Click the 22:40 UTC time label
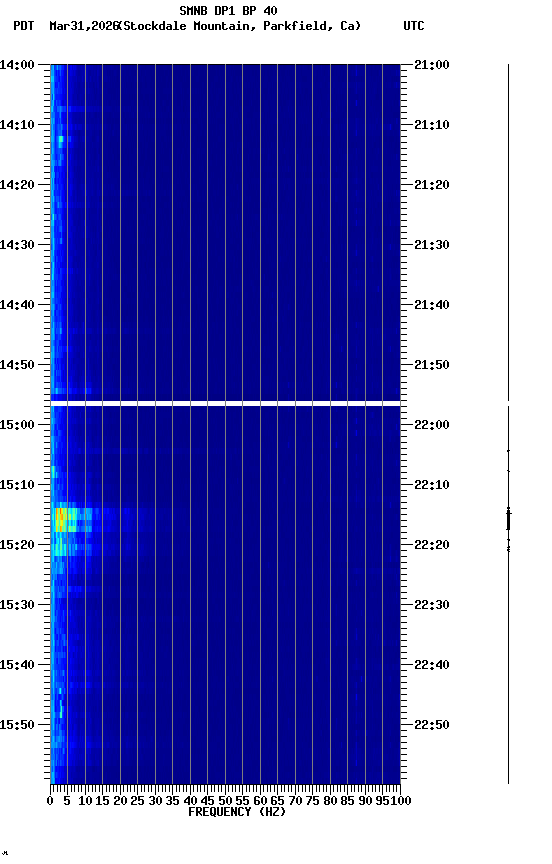This screenshot has width=552, height=864. 432,665
